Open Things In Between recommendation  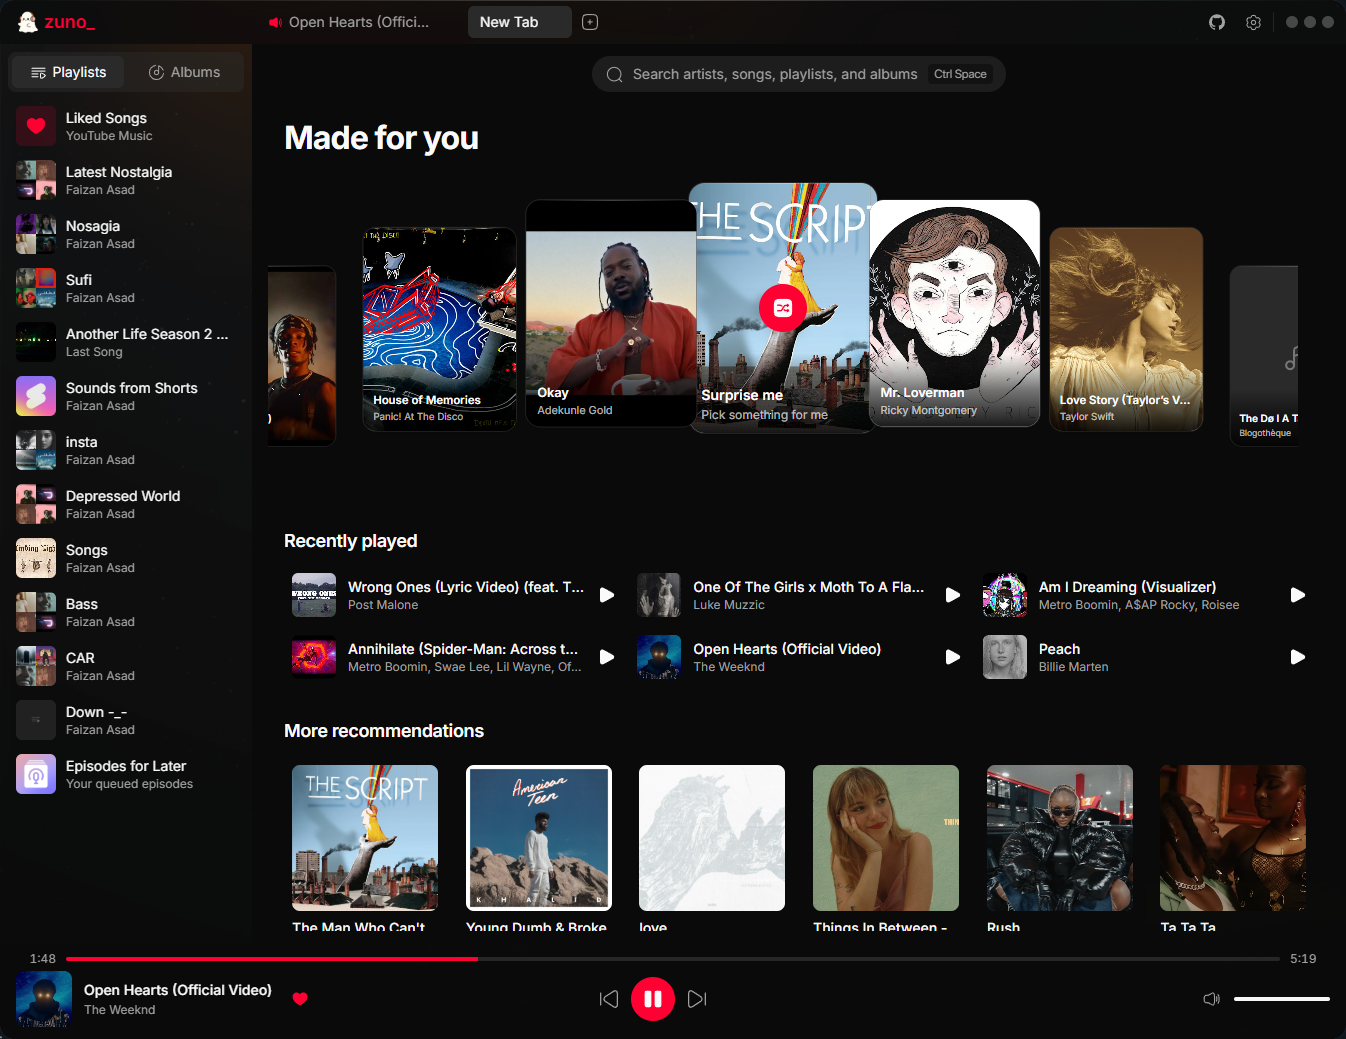(x=886, y=838)
